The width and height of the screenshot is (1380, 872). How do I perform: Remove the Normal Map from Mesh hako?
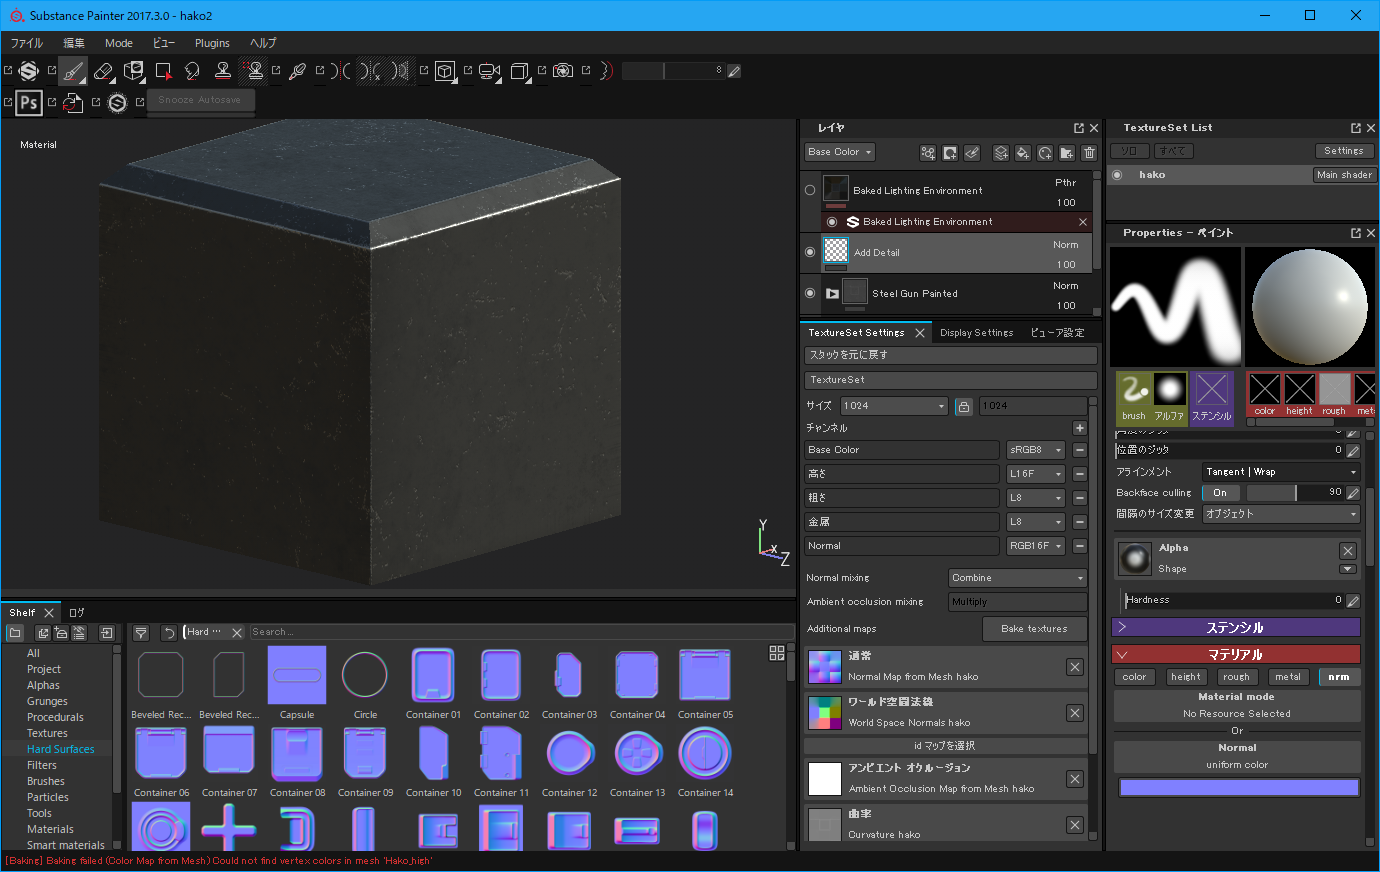click(x=1075, y=667)
